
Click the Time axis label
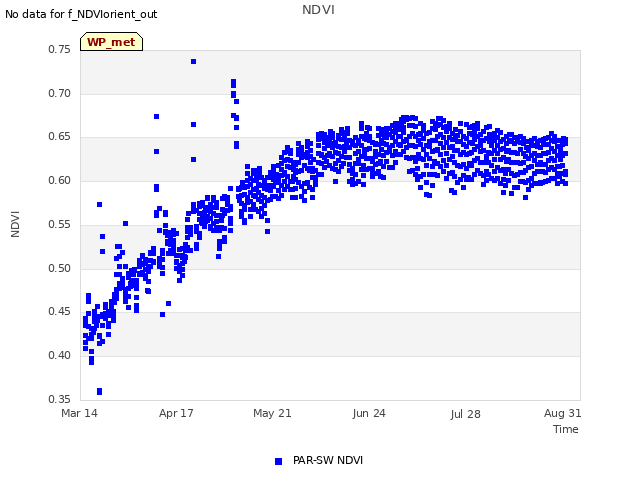coord(565,429)
